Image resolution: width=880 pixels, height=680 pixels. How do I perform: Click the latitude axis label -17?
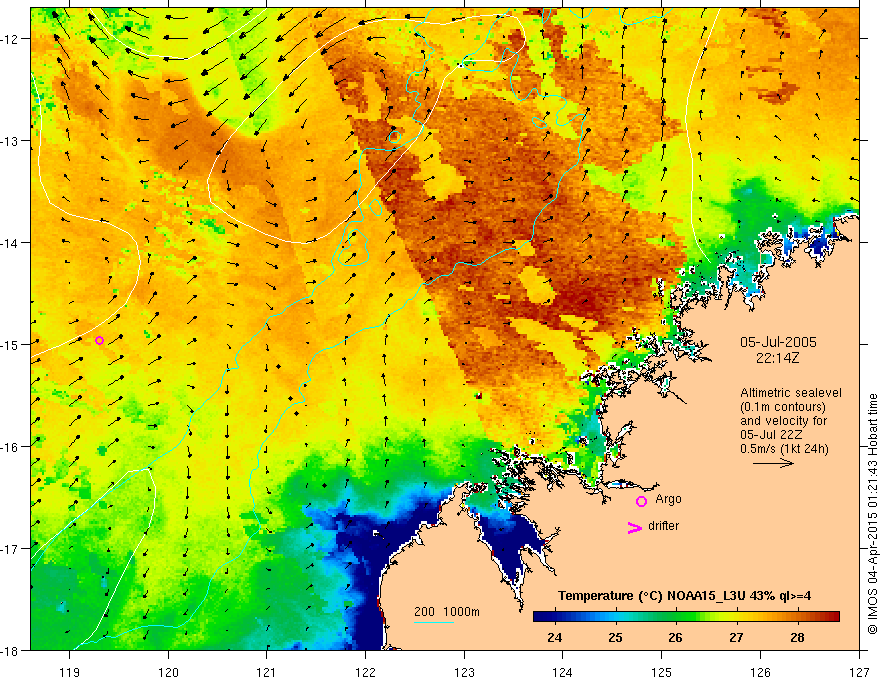10,548
